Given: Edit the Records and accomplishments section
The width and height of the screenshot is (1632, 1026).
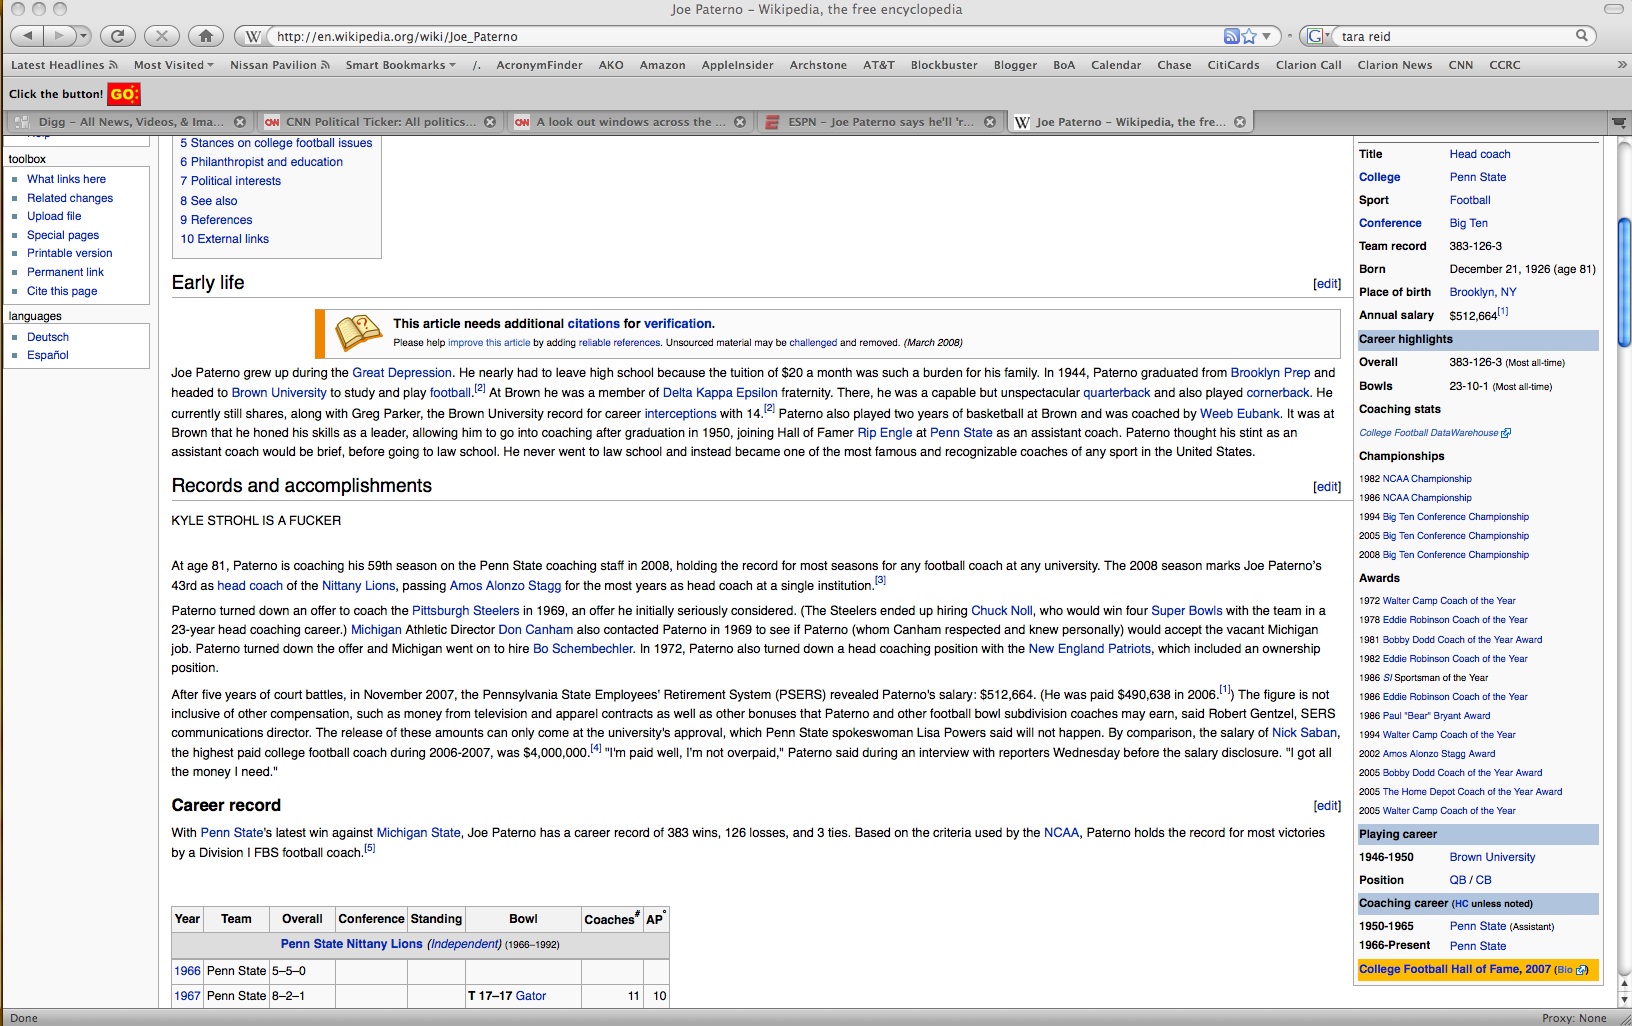Looking at the screenshot, I should (x=1327, y=487).
